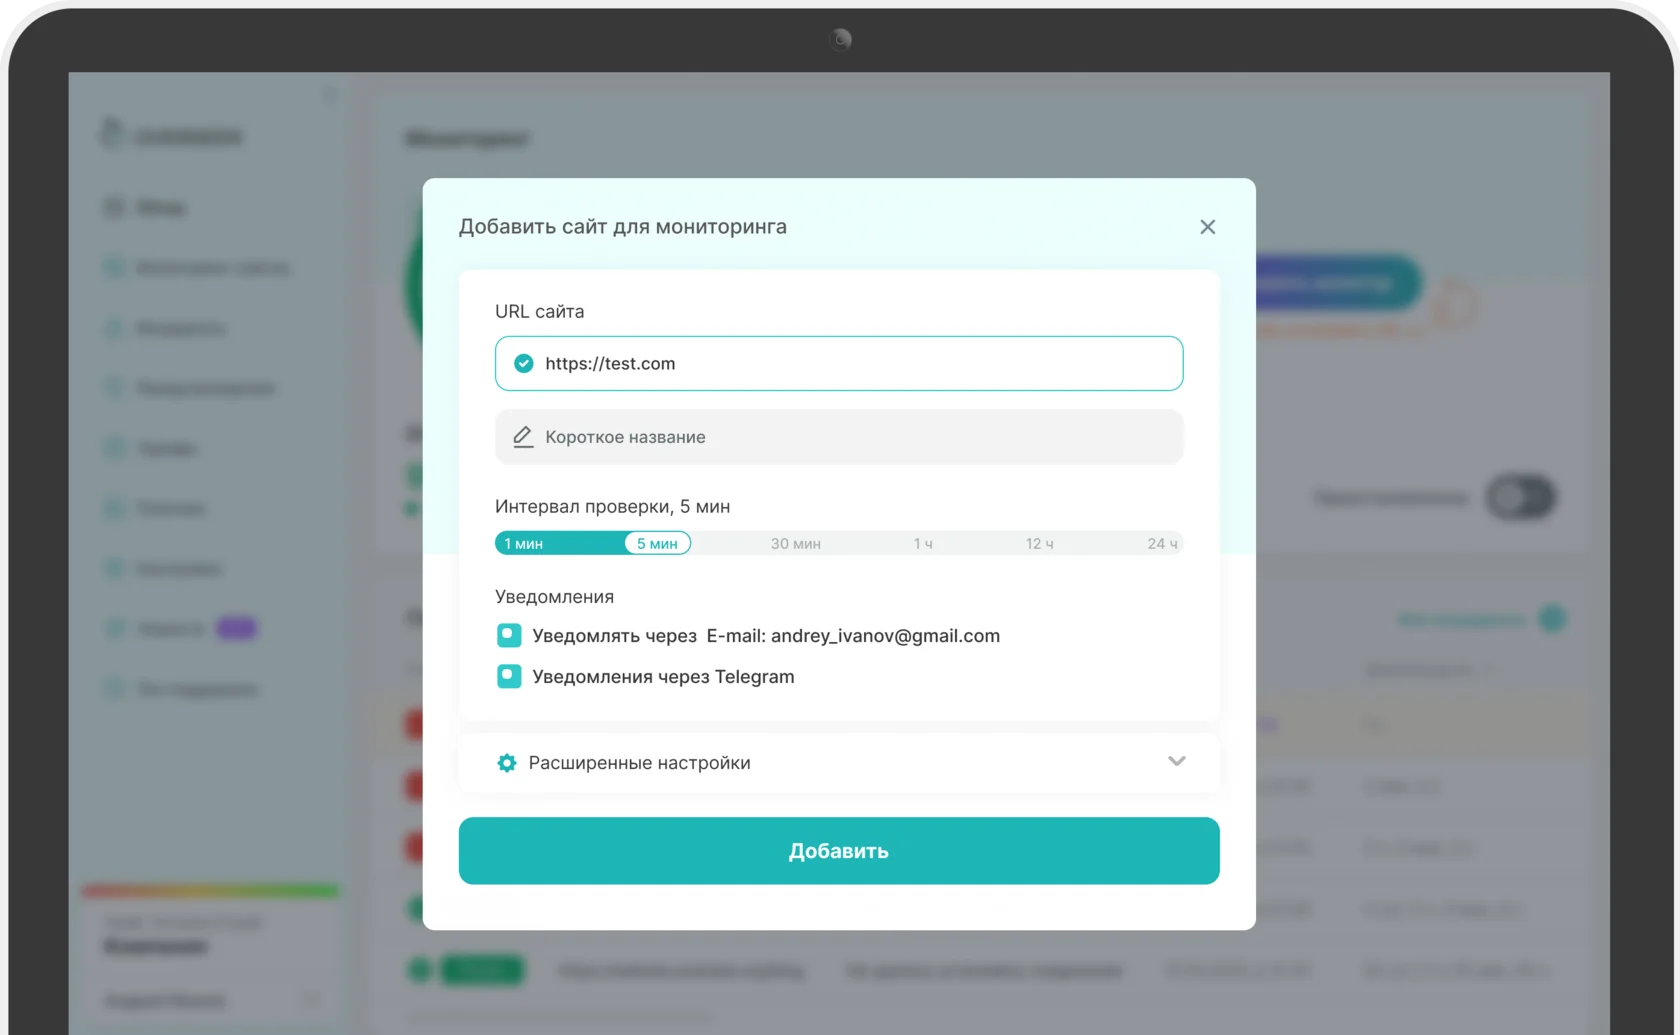Viewport: 1680px width, 1035px height.
Task: Toggle the E-mail notification checkbox
Action: click(x=509, y=636)
